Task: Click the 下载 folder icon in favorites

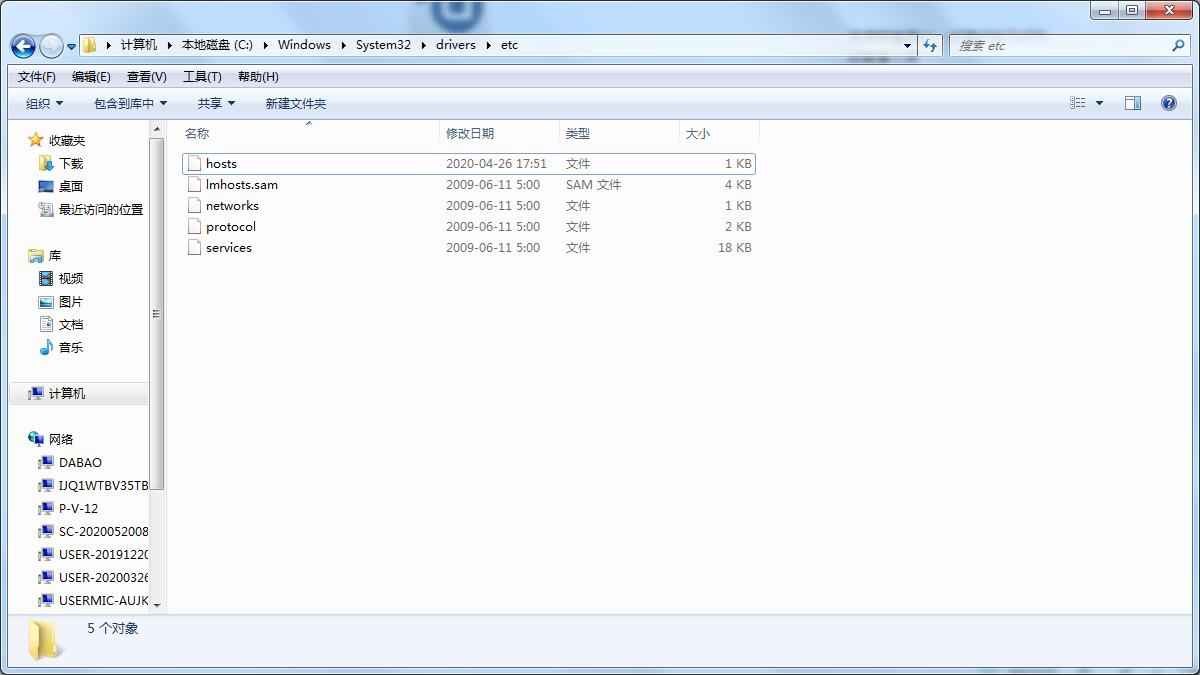Action: tap(45, 163)
